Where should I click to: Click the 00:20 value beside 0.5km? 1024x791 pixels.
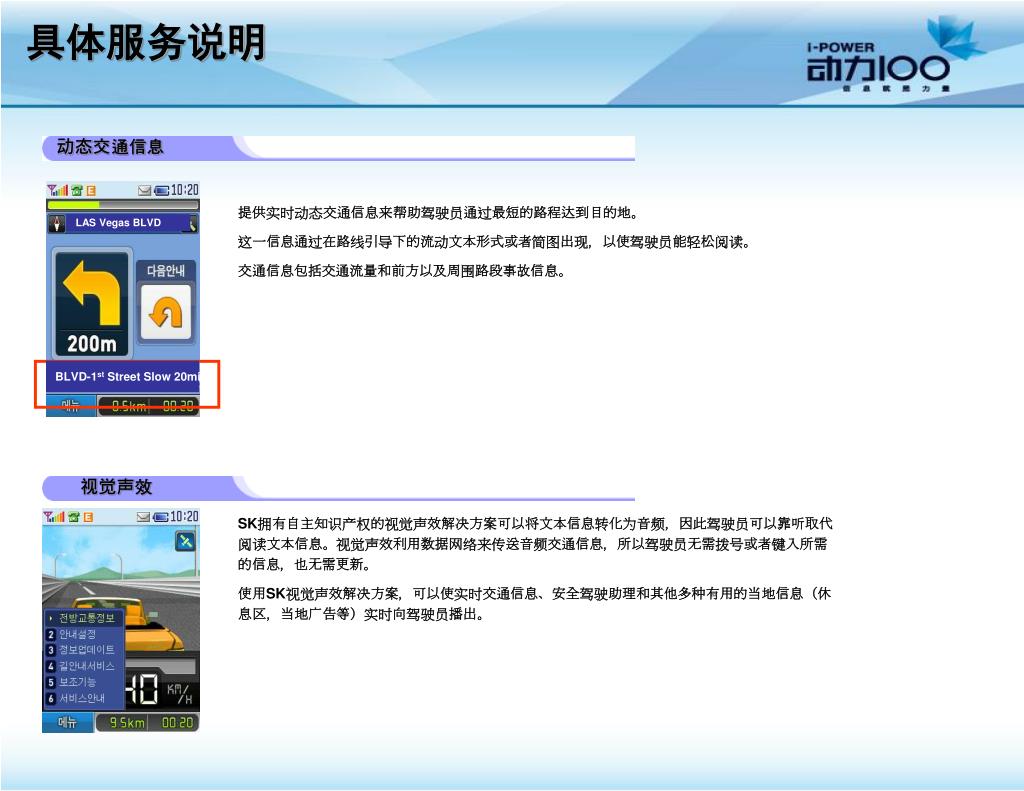(177, 406)
